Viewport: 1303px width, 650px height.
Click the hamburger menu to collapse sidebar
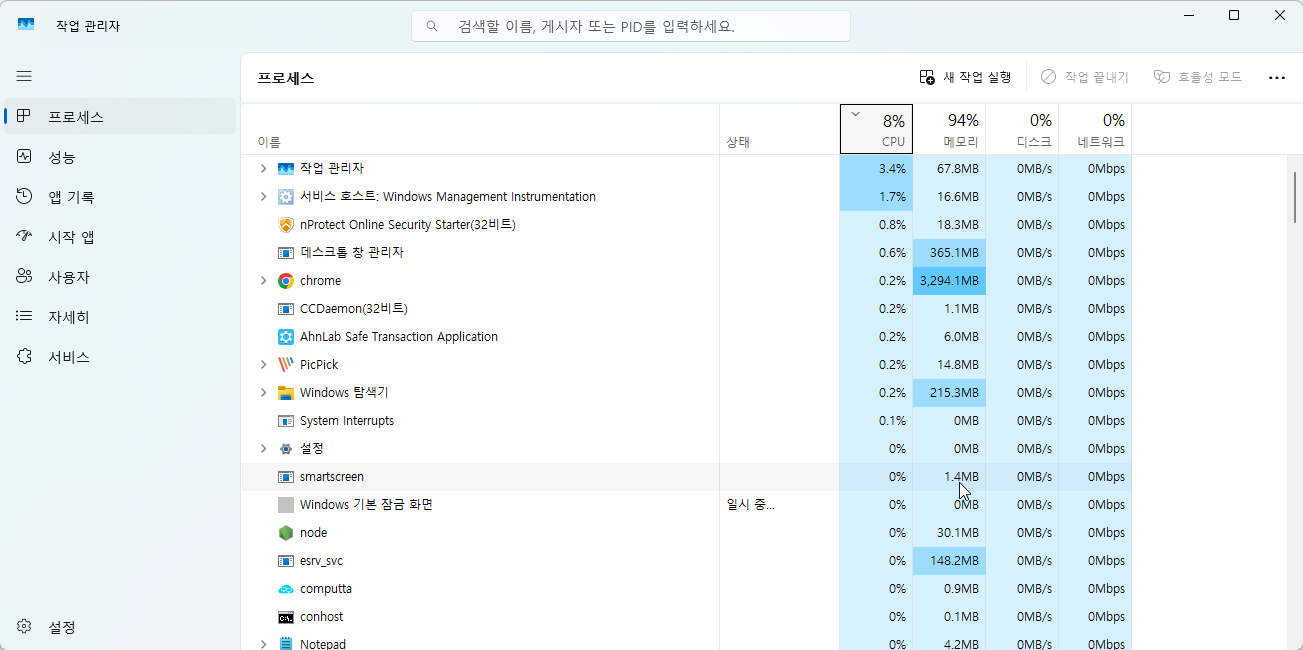[24, 76]
